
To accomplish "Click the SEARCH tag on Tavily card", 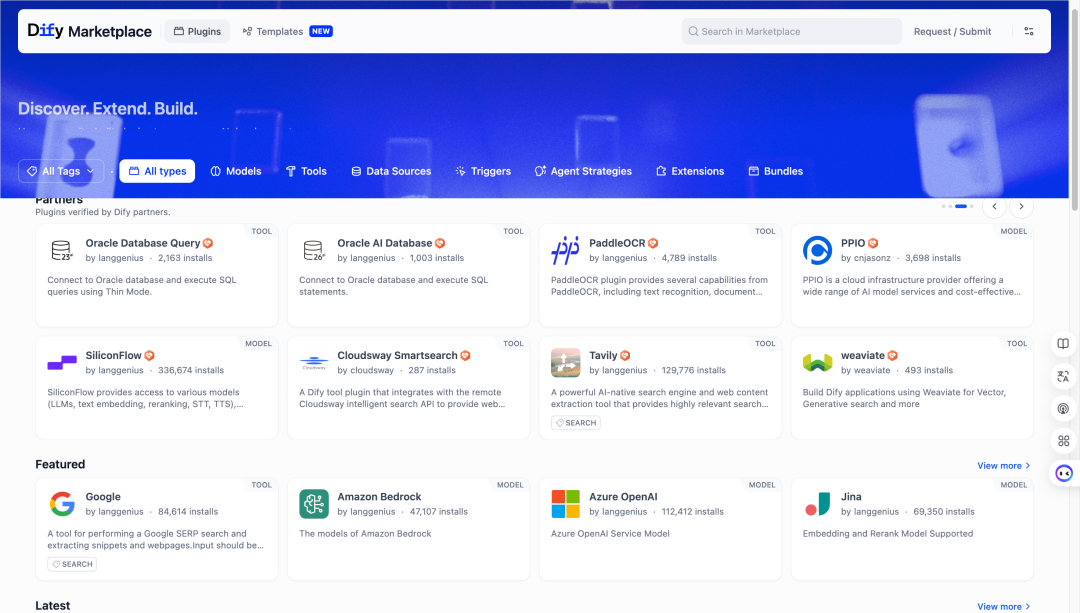I will (576, 423).
